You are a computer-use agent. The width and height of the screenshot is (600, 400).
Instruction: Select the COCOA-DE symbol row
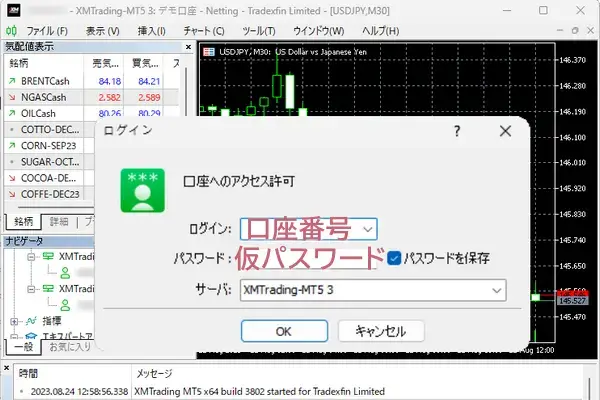[x=49, y=178]
